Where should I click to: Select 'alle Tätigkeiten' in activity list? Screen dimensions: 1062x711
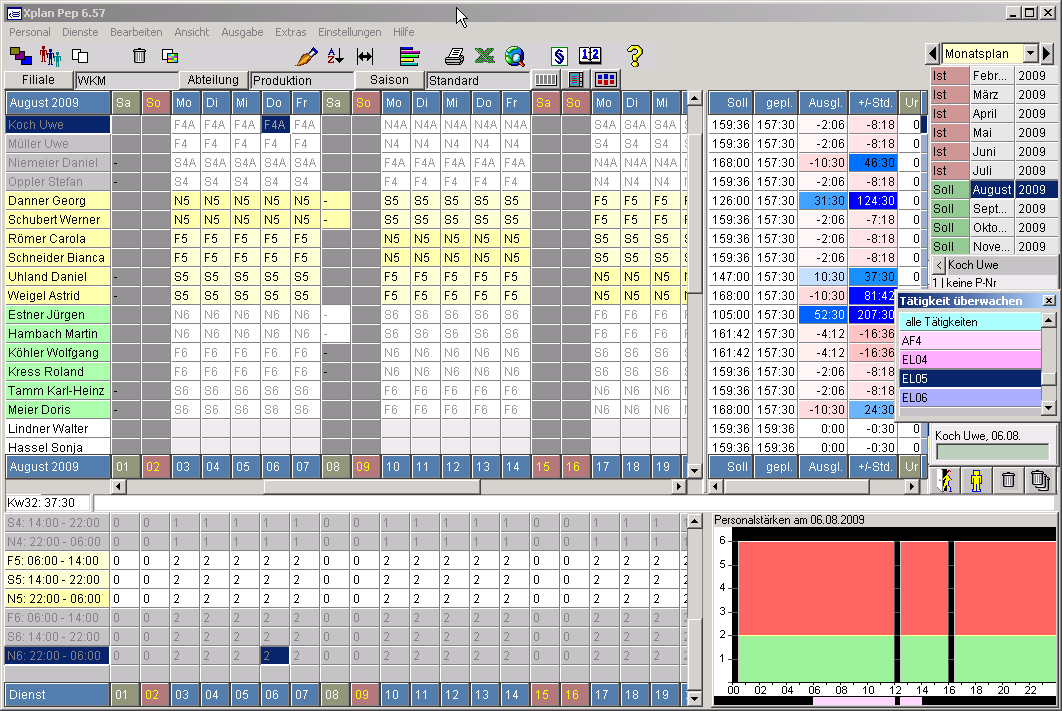coord(970,322)
